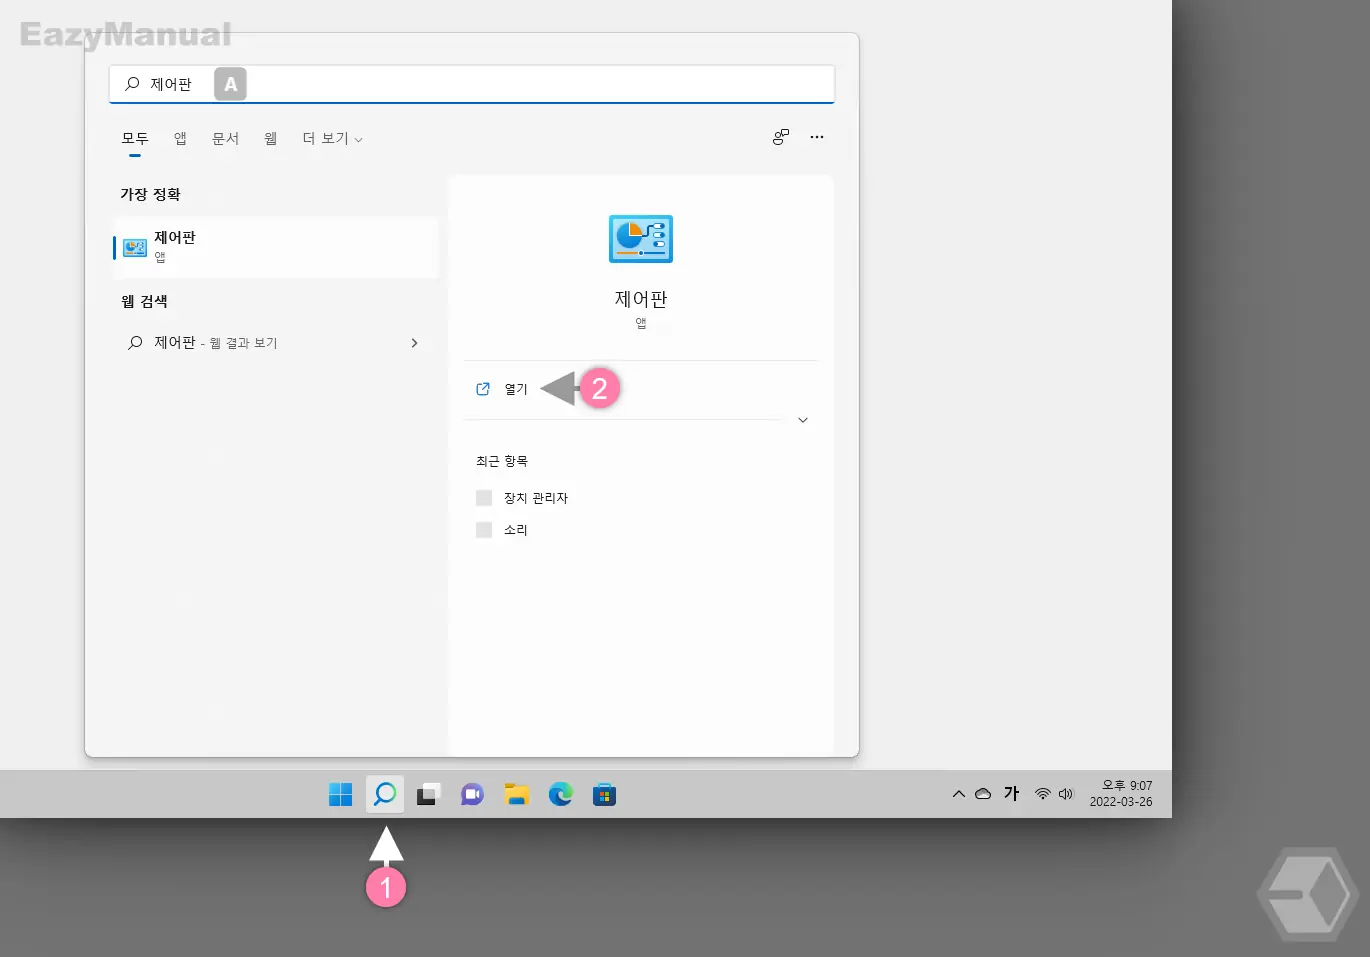
Task: Open Task View on the taskbar
Action: [428, 794]
